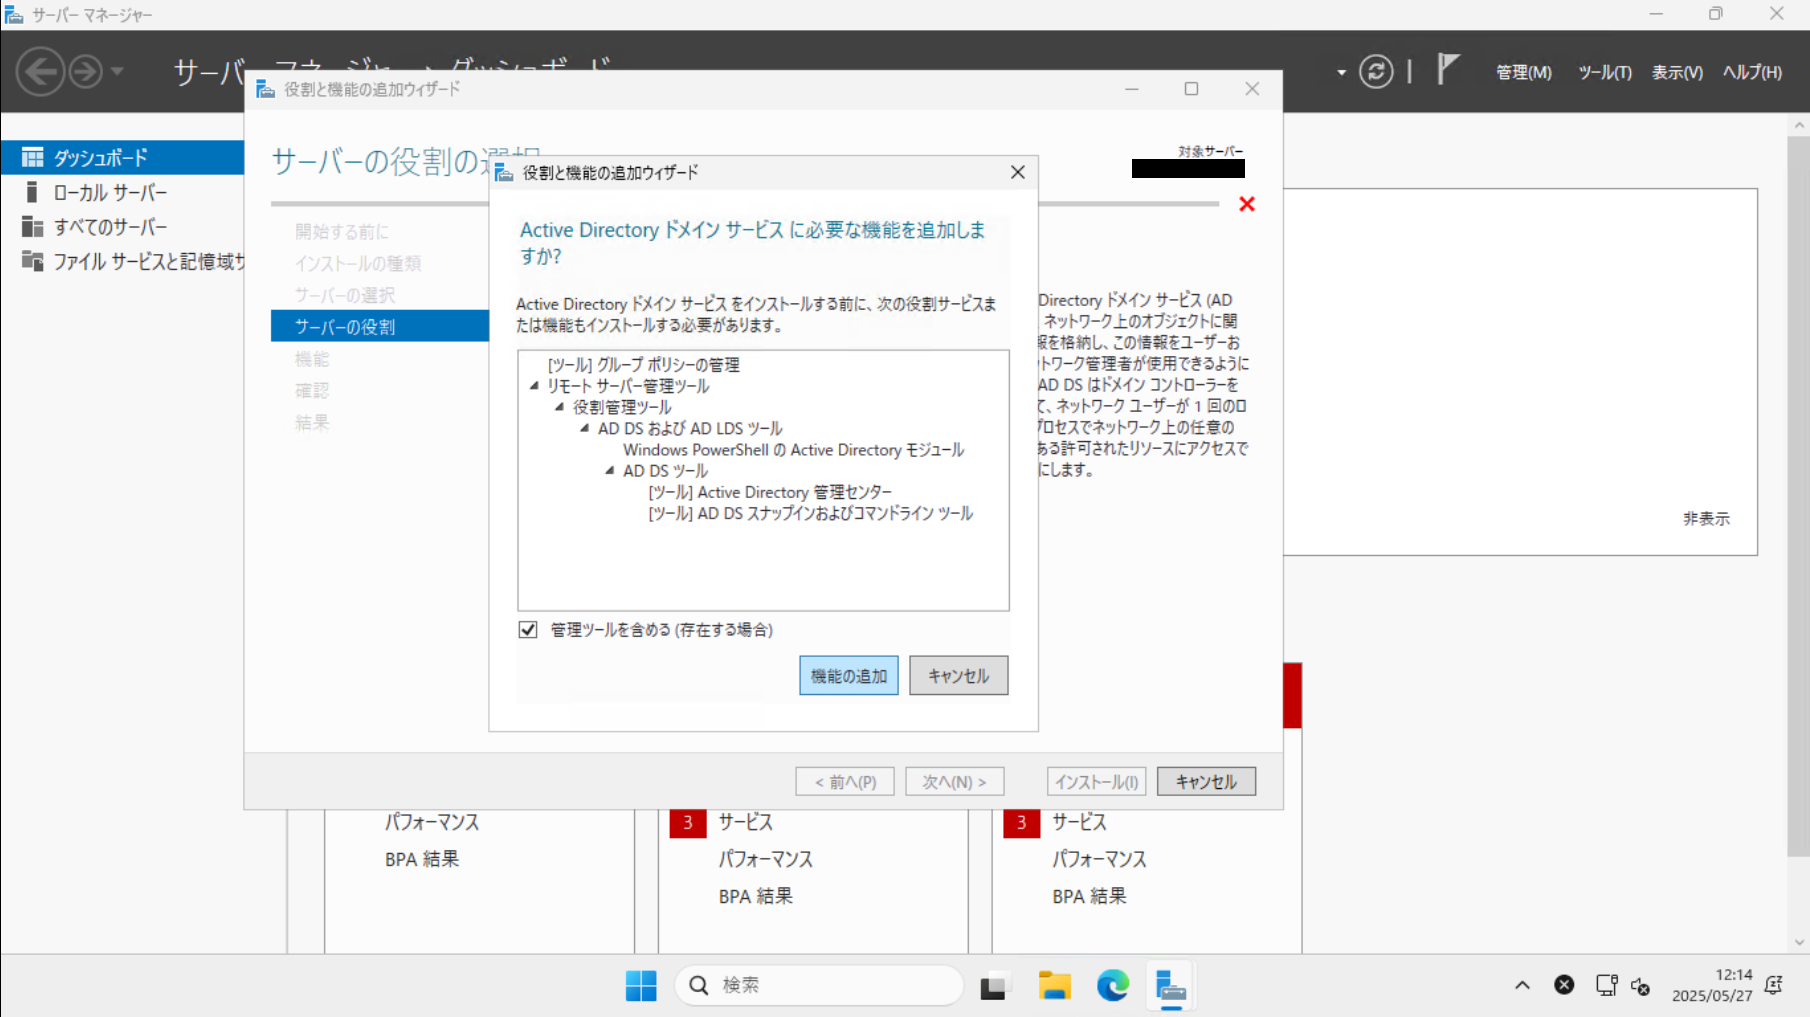
Task: Open the notification bell icon in taskbar
Action: [1775, 986]
